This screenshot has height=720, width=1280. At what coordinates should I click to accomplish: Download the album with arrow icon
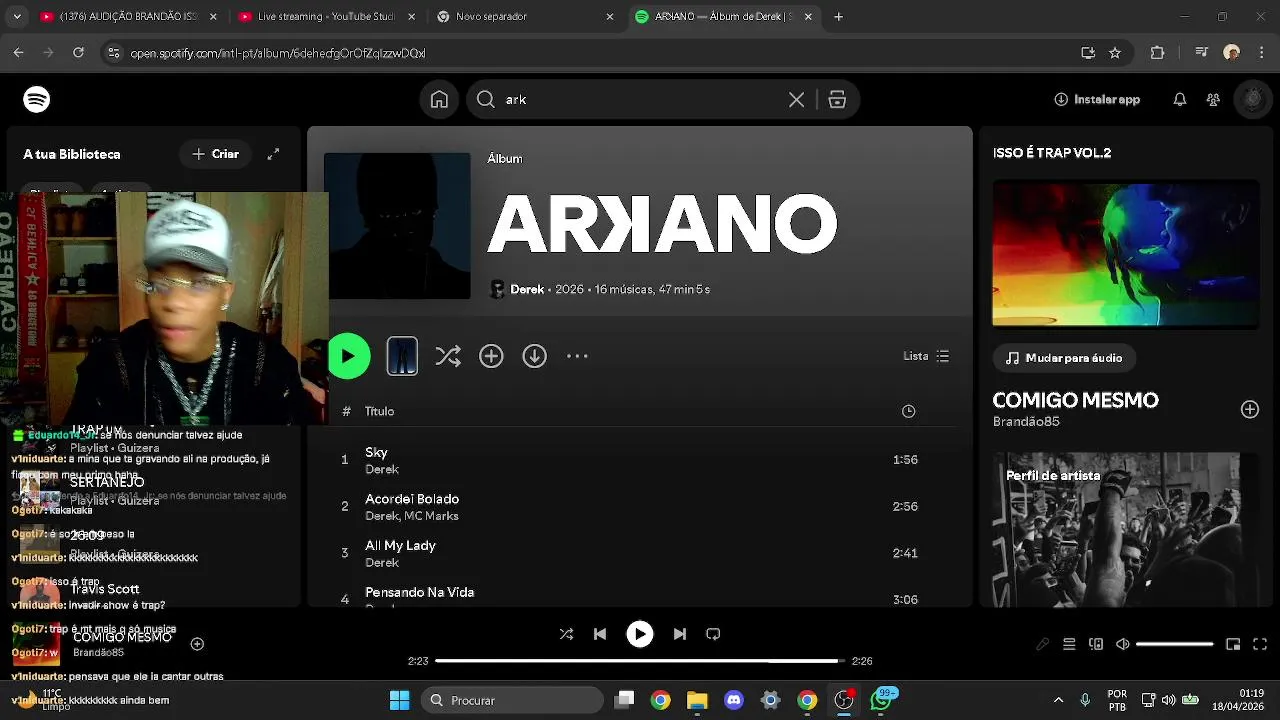pyautogui.click(x=535, y=356)
